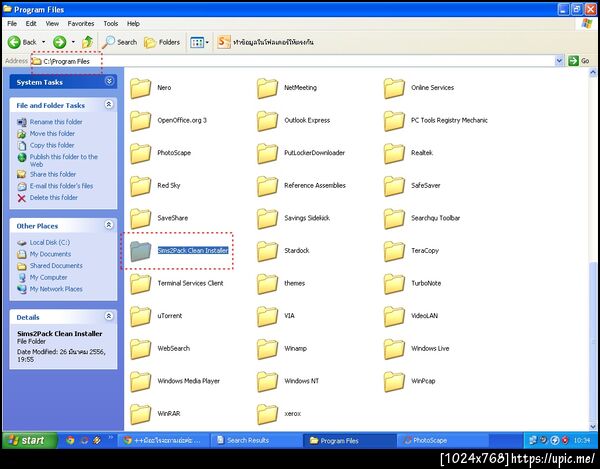Click Copy this folder link

coord(52,145)
